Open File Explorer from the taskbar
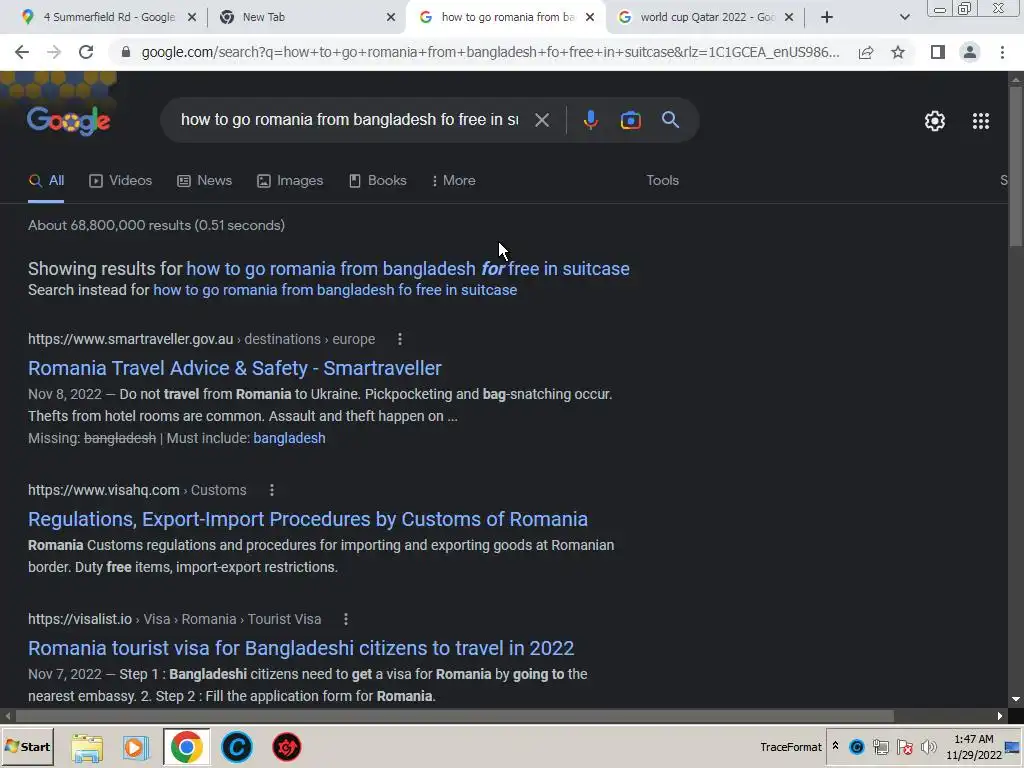The image size is (1024, 768). 87,748
